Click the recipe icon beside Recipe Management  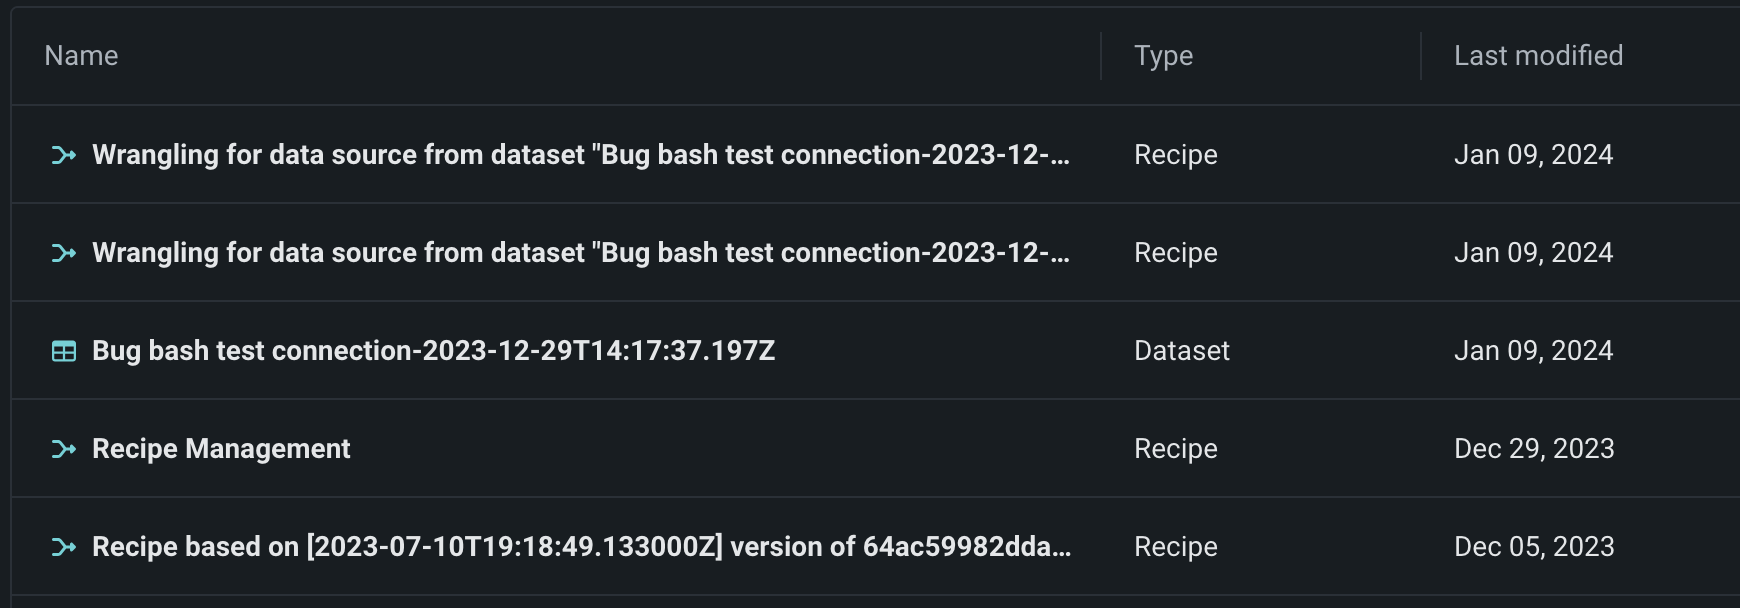click(x=64, y=449)
